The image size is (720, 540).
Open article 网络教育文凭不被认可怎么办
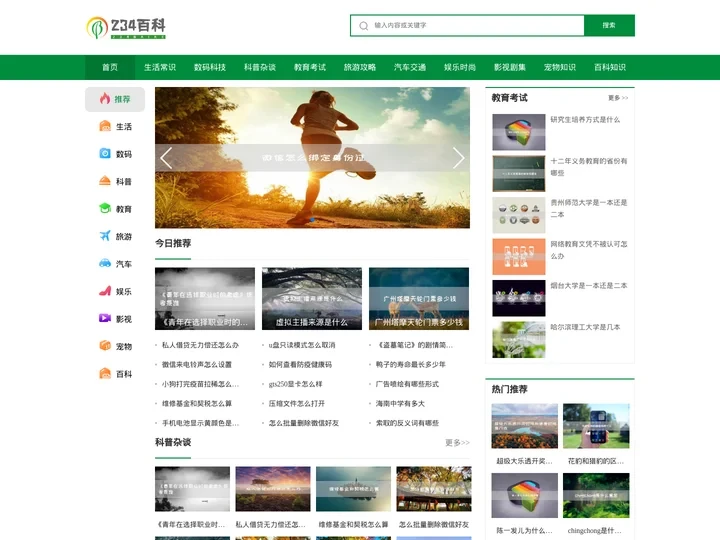pyautogui.click(x=589, y=250)
